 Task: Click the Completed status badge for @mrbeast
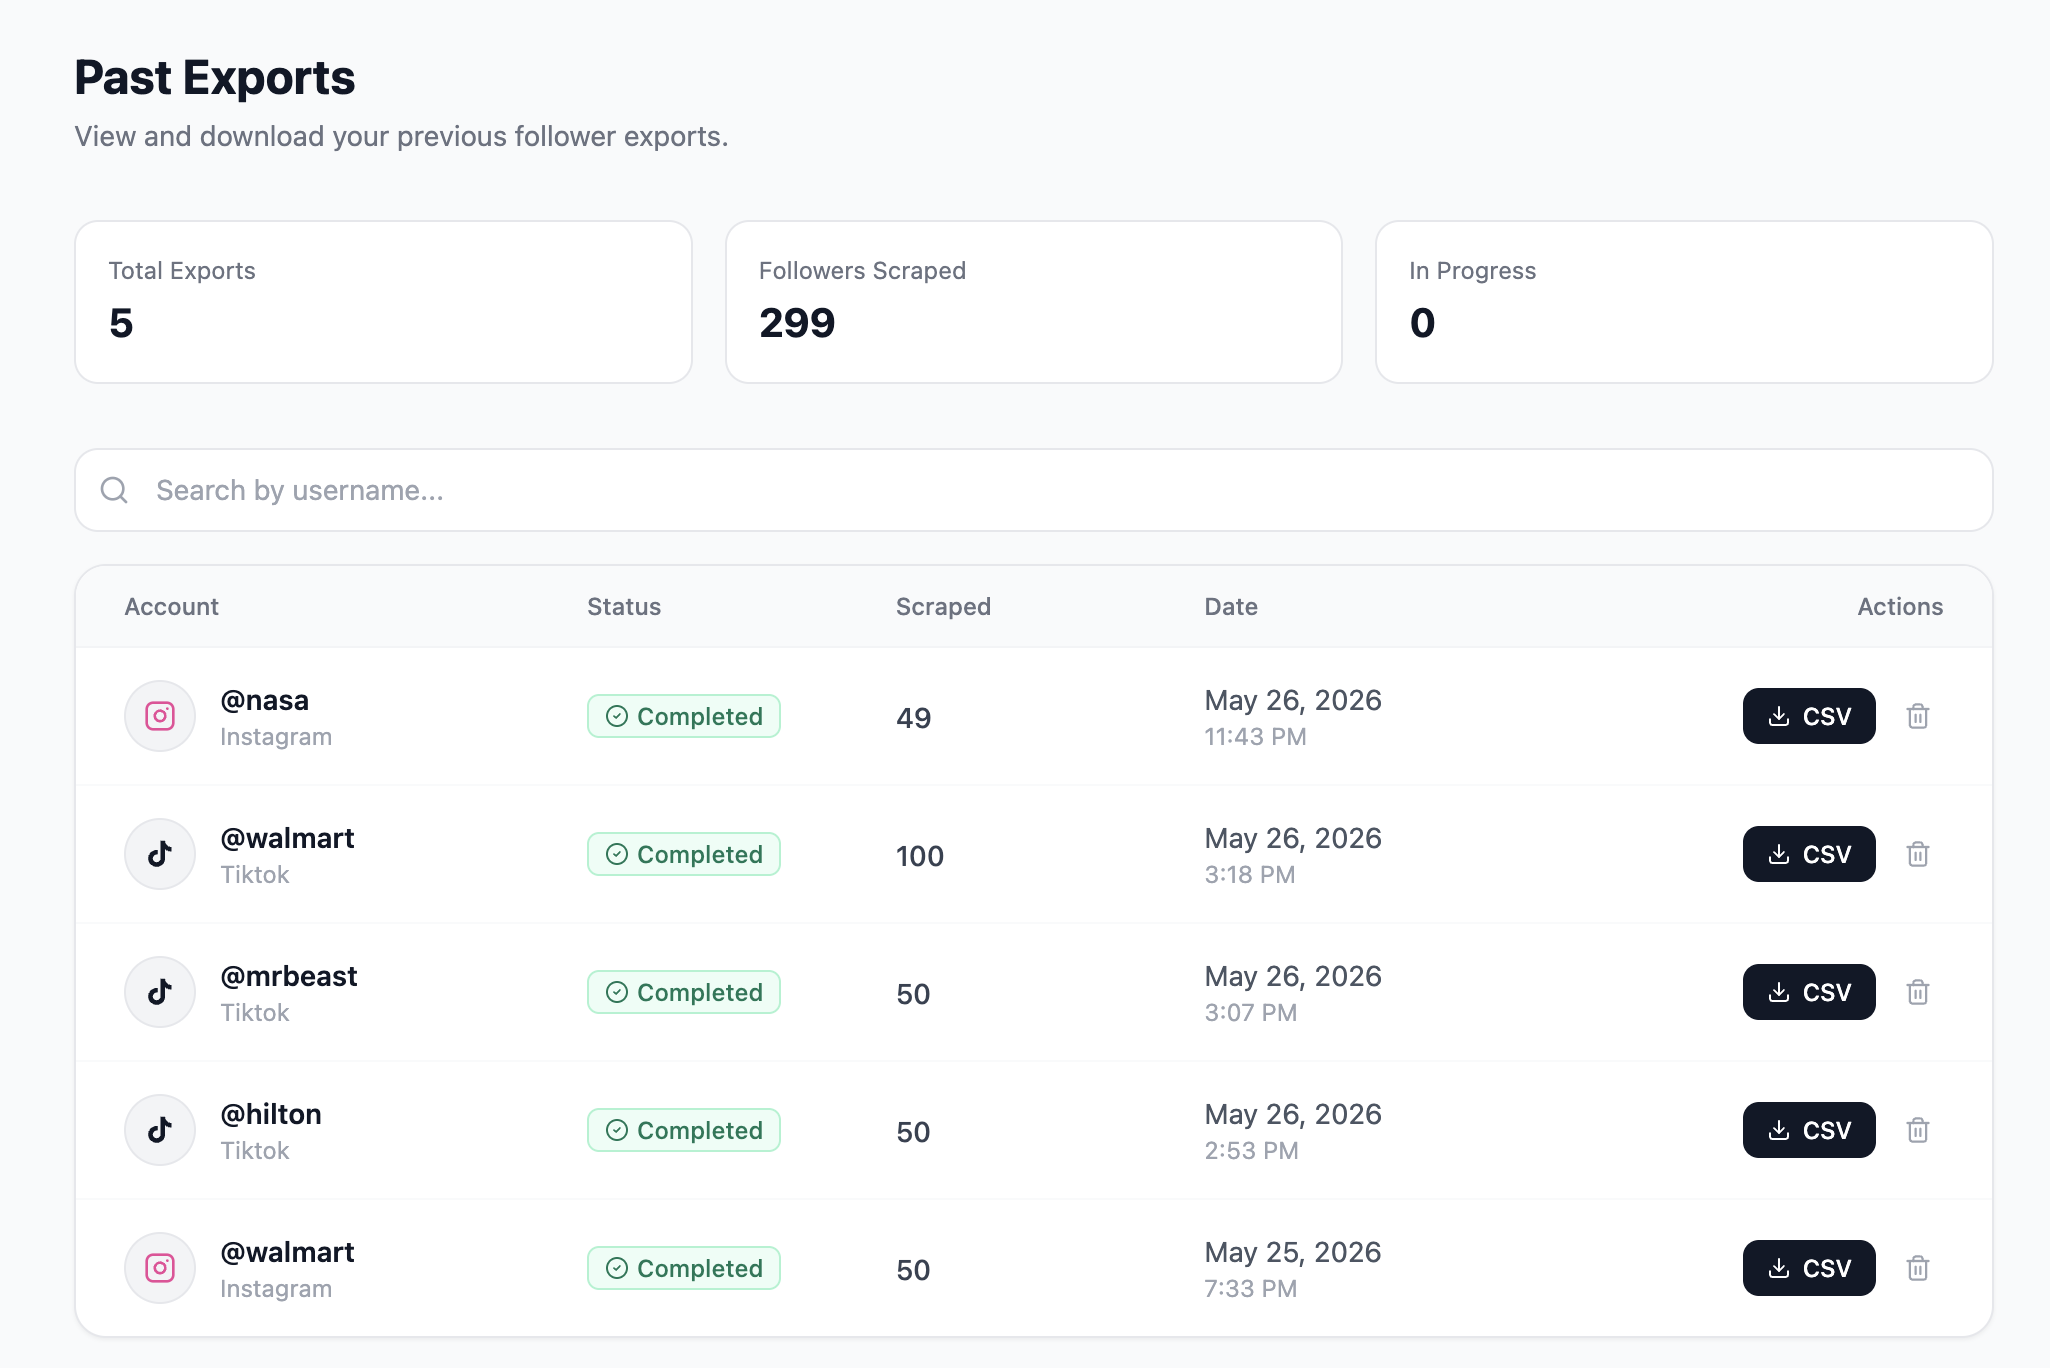tap(684, 992)
